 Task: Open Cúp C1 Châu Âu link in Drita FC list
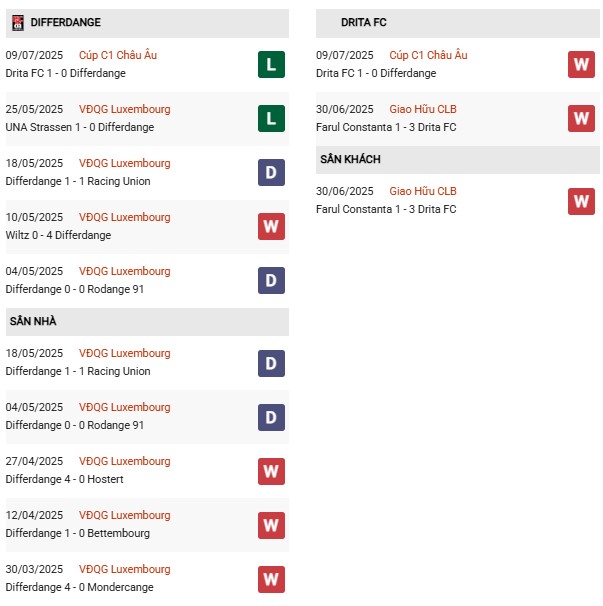428,55
